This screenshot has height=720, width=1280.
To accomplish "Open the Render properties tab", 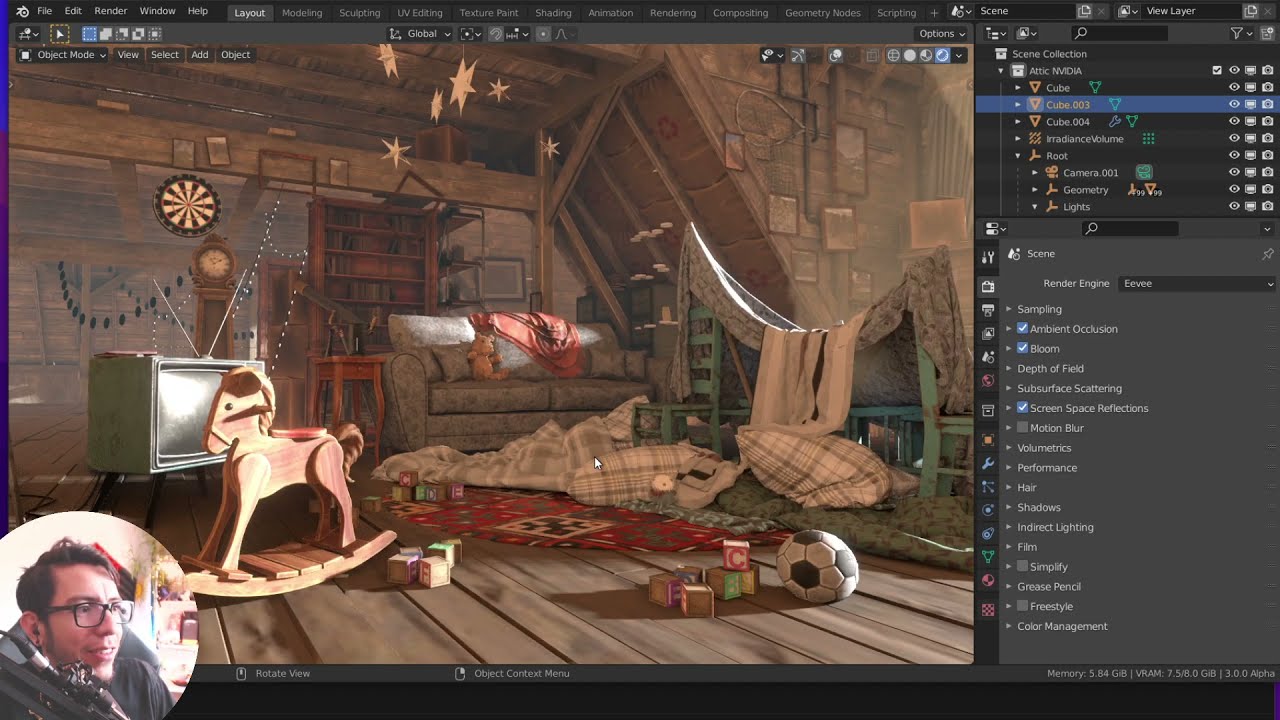I will pos(988,286).
